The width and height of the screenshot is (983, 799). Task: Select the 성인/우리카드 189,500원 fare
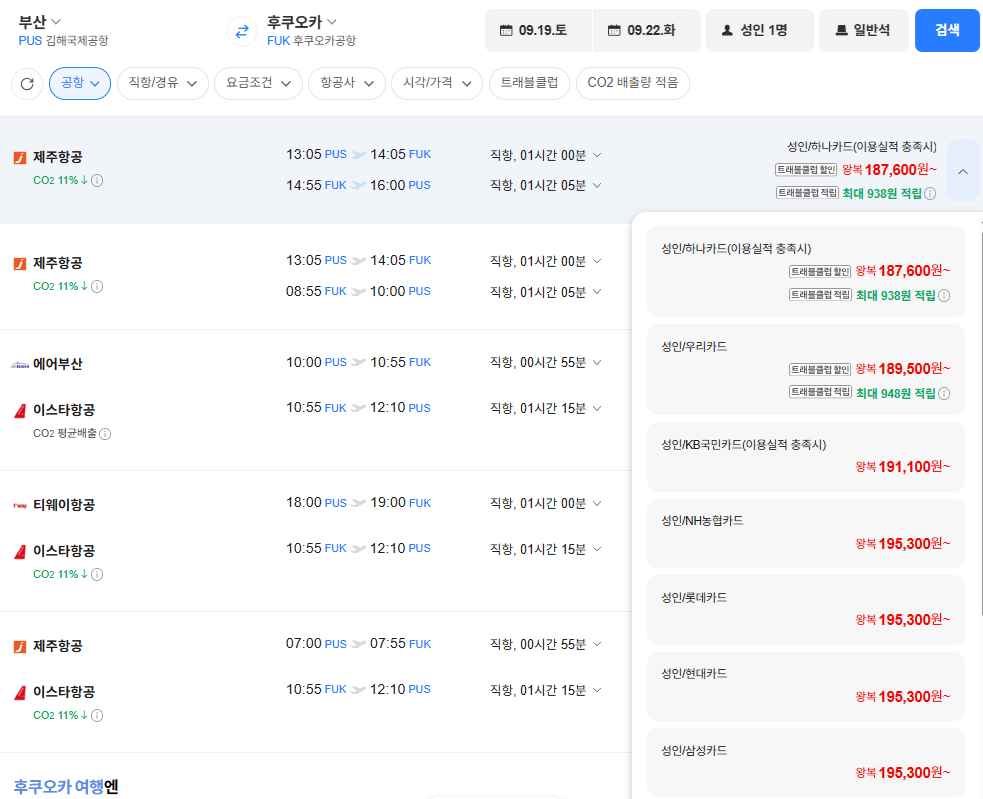805,369
